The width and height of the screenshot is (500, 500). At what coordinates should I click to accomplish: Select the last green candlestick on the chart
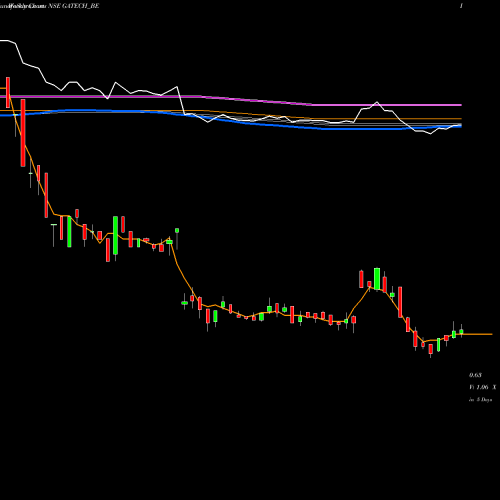click(x=461, y=331)
